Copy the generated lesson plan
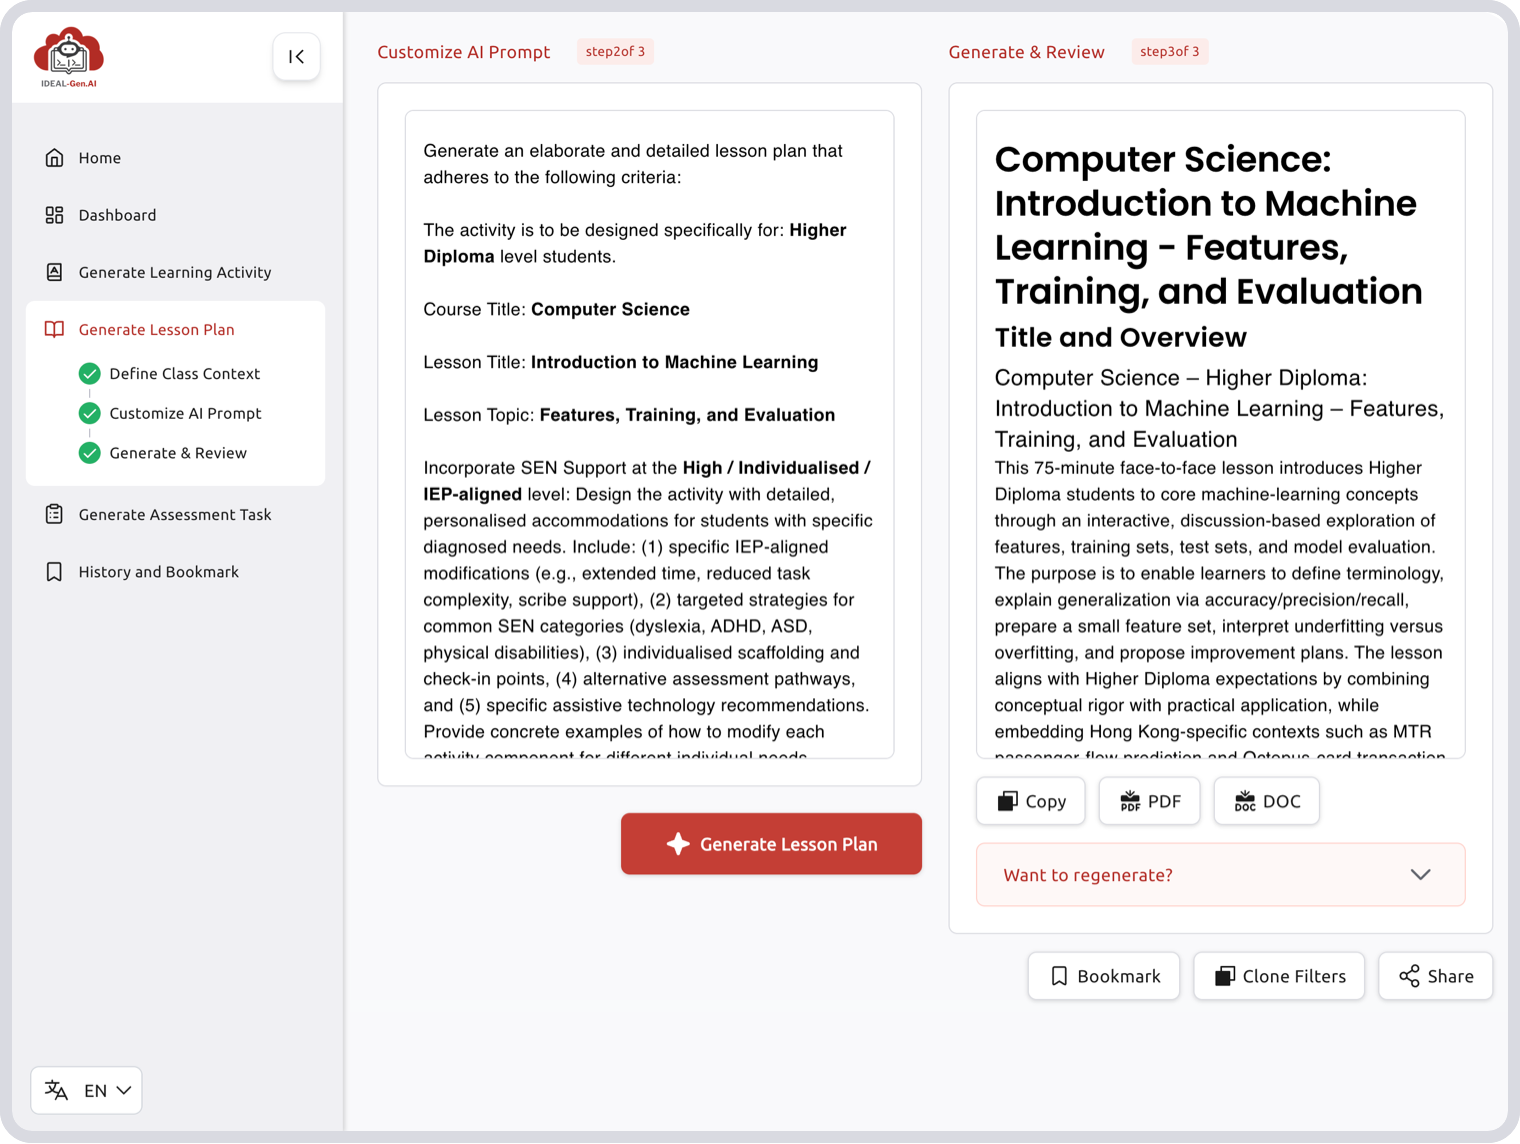This screenshot has height=1144, width=1520. (x=1031, y=801)
